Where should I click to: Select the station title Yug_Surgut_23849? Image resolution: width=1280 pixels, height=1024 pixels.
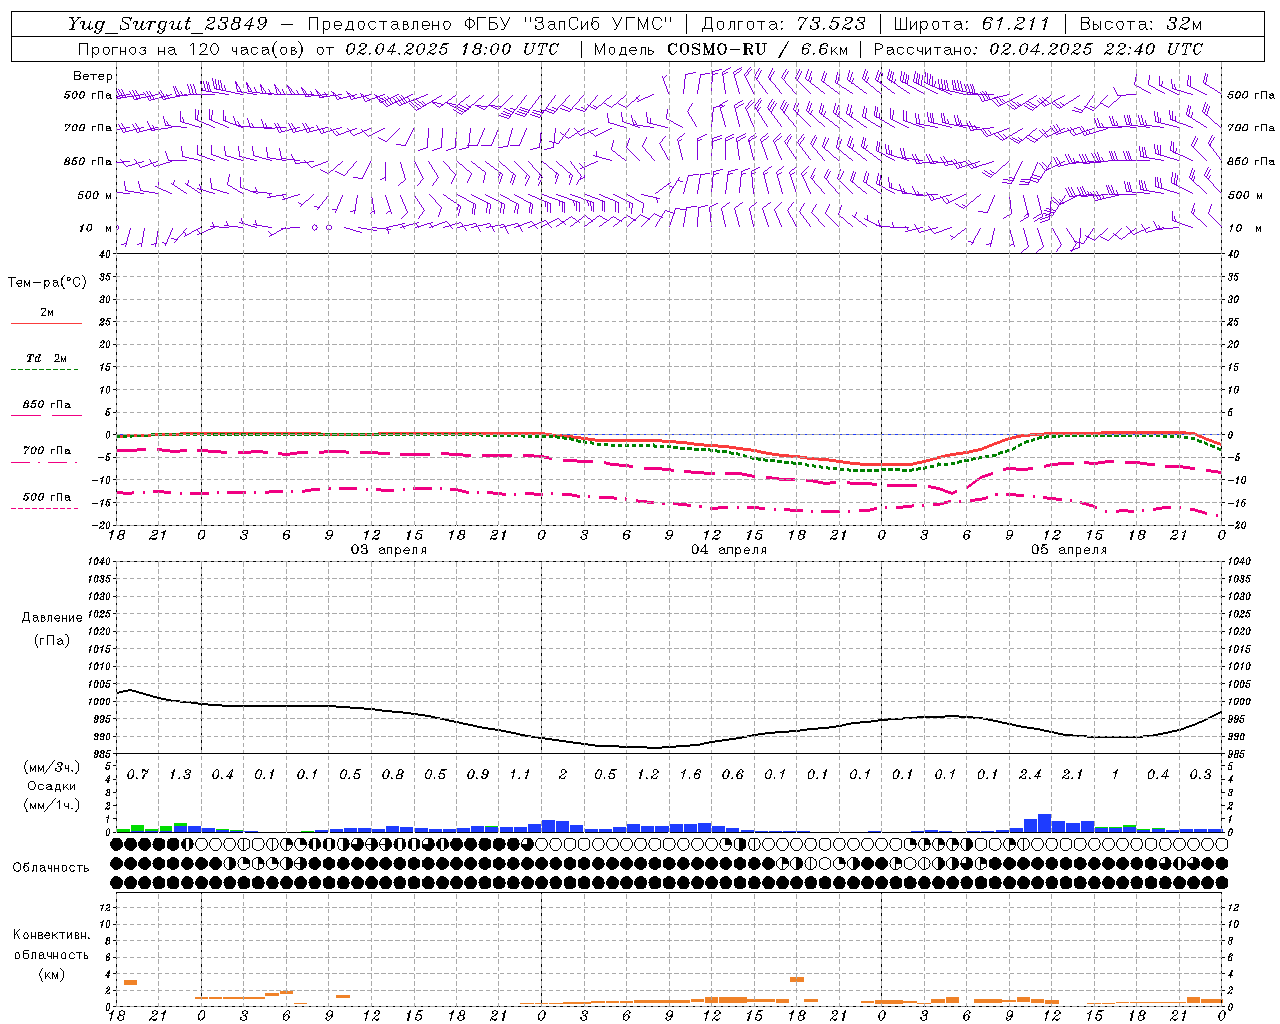coord(168,24)
